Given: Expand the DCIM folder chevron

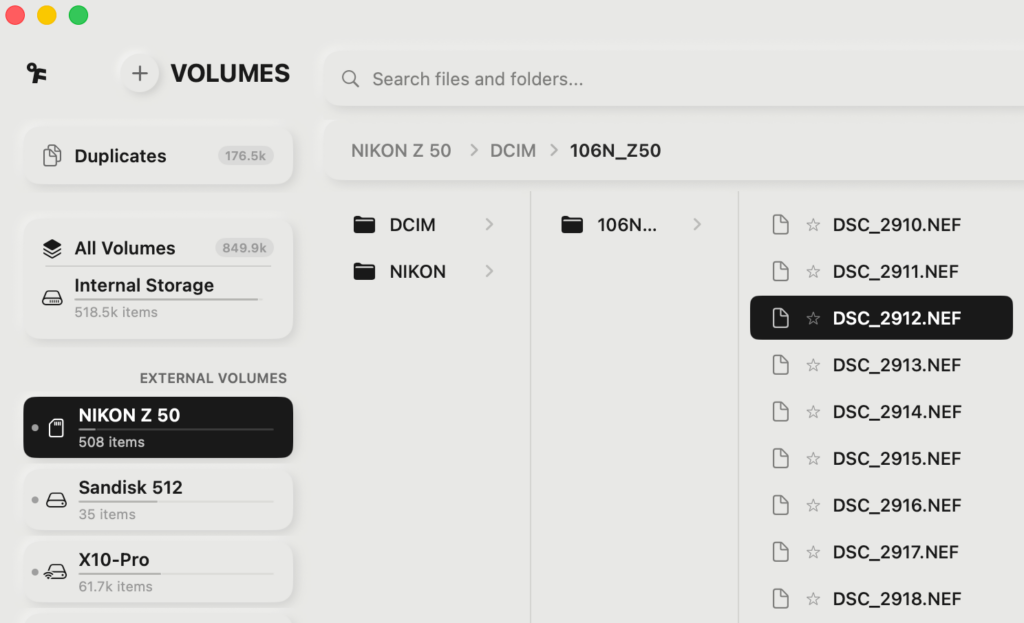Looking at the screenshot, I should (x=489, y=225).
